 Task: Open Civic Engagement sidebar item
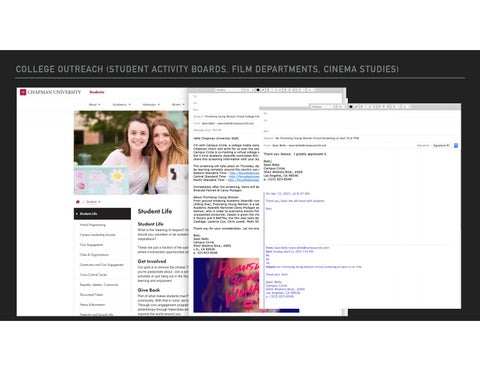tap(91, 245)
